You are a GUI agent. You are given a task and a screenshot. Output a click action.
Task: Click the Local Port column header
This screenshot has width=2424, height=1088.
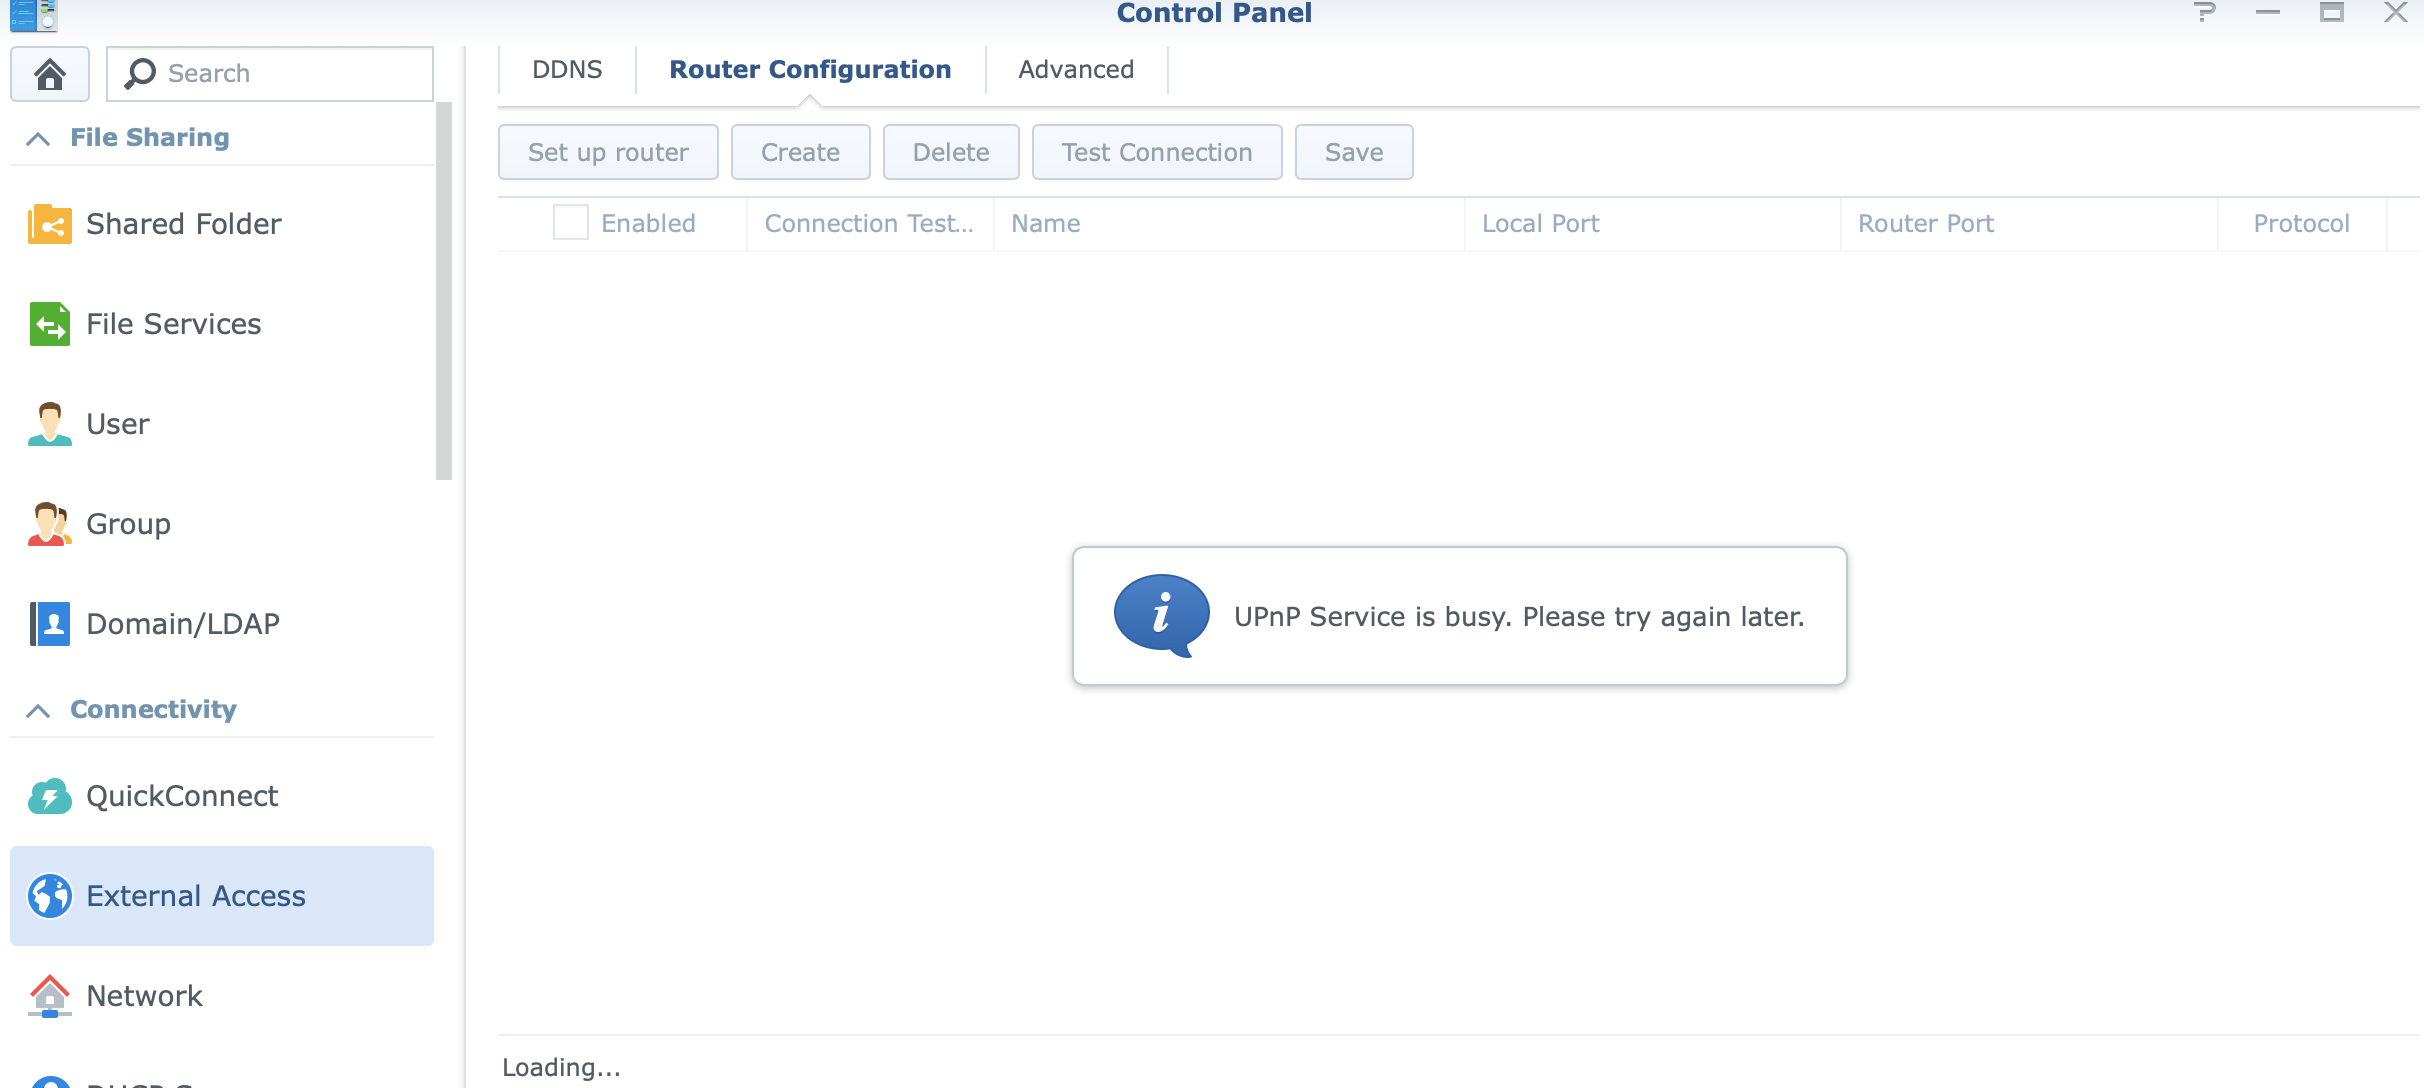pos(1652,223)
